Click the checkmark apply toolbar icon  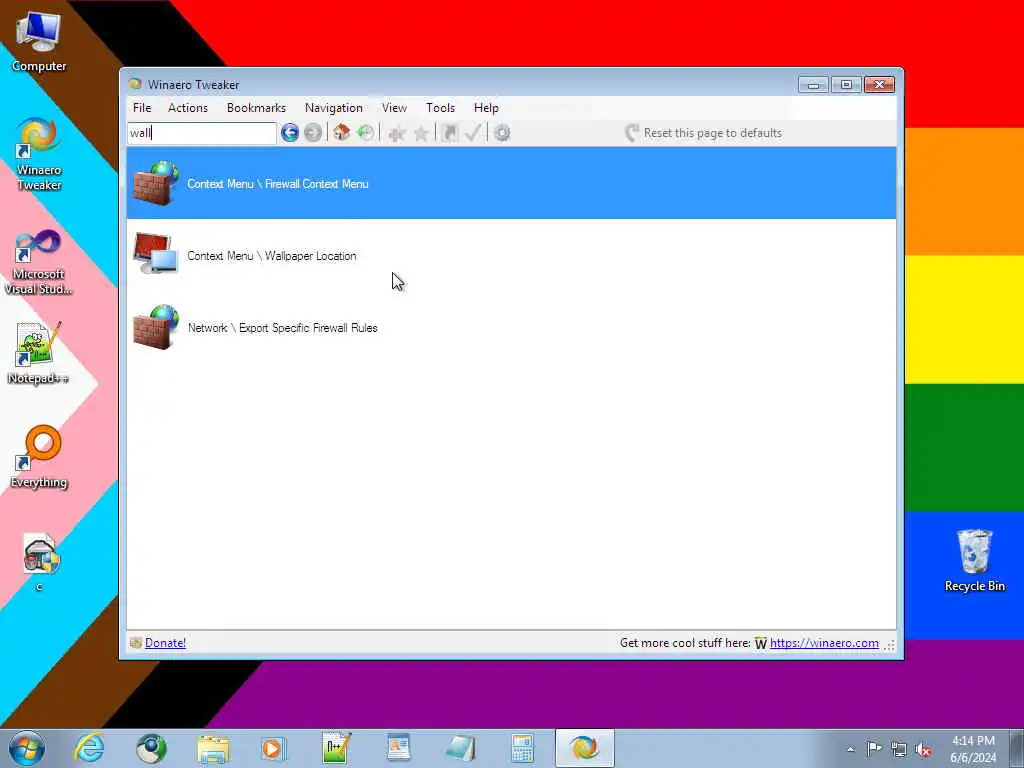[x=473, y=133]
